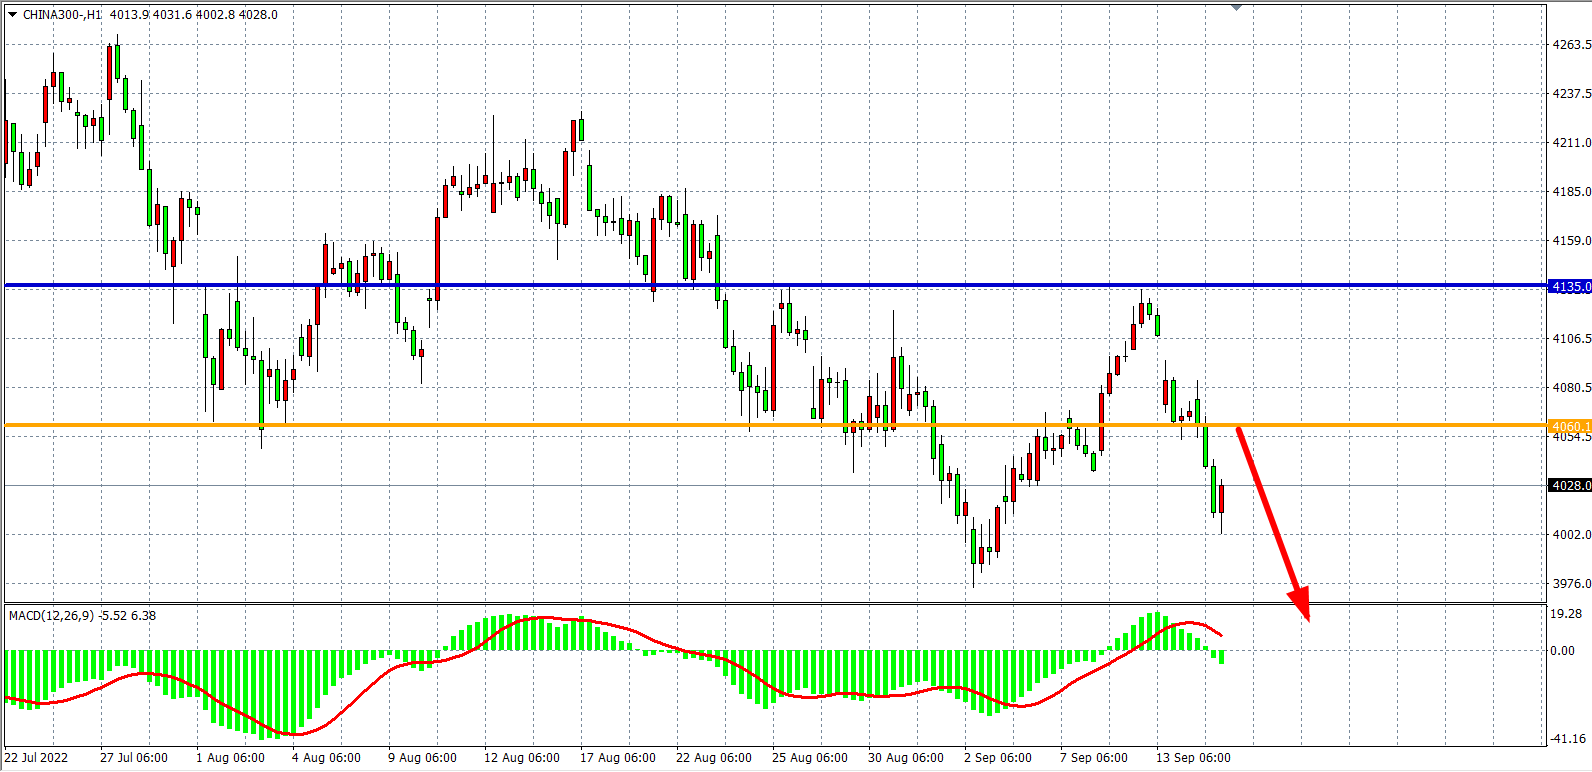Viewport: 1592px width, 772px height.
Task: Click the 17 Aug 06:00 date label
Action: coord(617,758)
